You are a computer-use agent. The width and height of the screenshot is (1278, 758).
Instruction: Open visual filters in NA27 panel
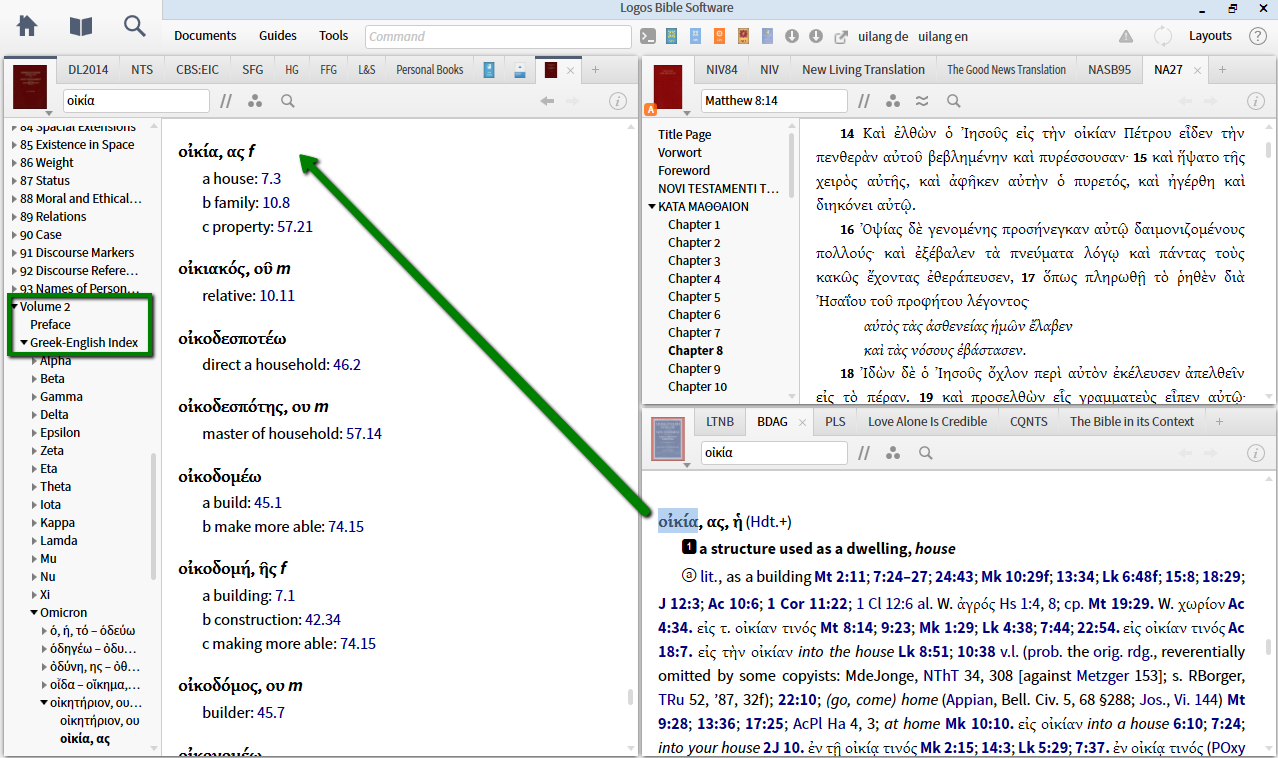pos(893,101)
